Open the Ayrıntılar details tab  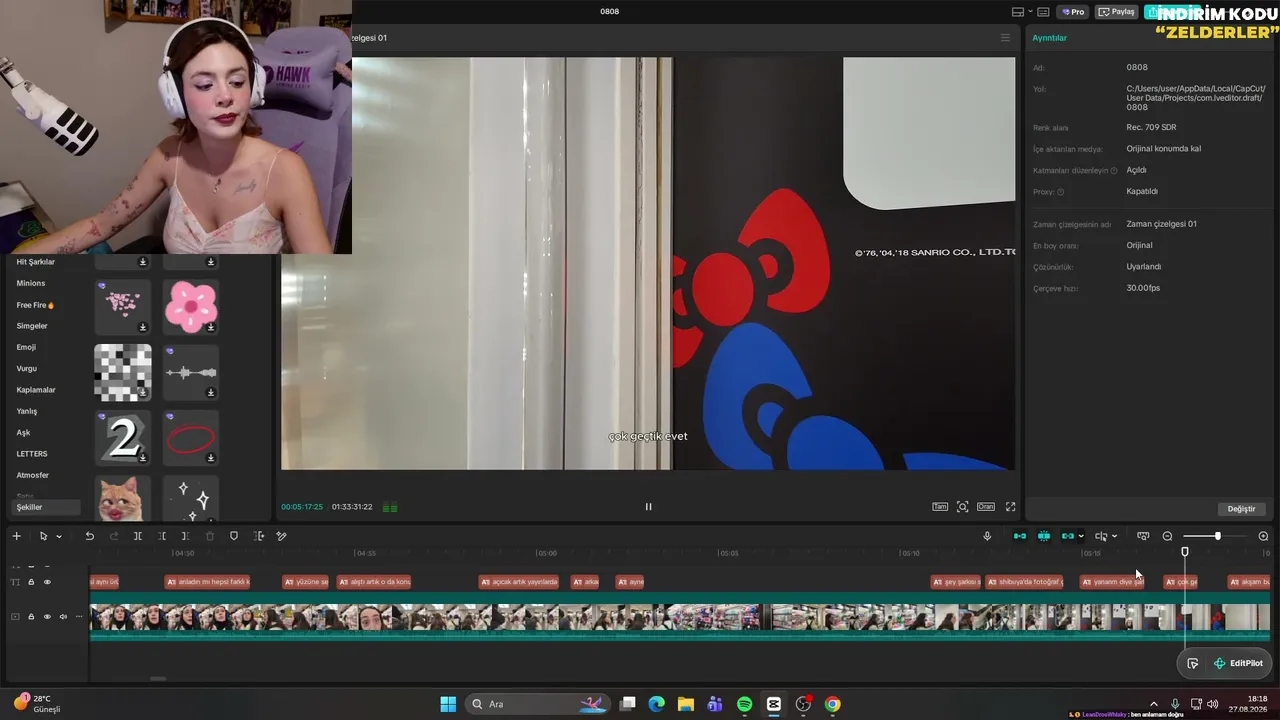(1050, 38)
